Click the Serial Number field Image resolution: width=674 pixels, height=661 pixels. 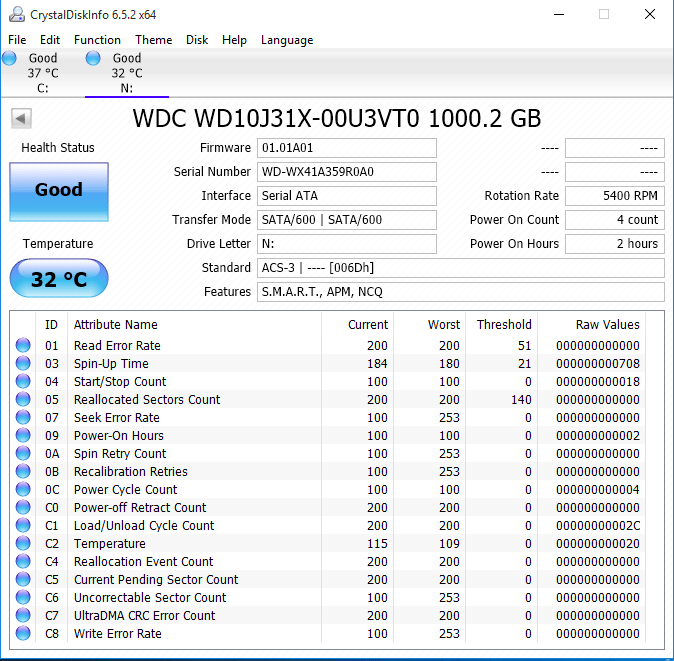[347, 172]
